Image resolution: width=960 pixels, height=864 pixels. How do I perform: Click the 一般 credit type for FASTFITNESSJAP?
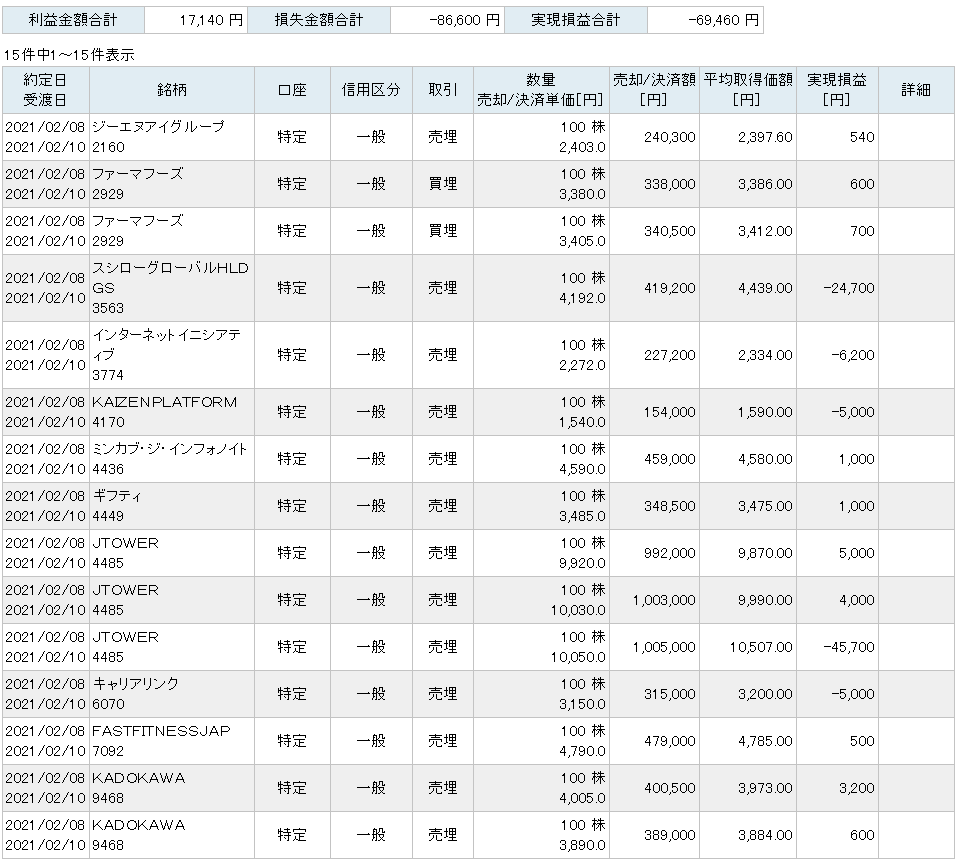[371, 742]
